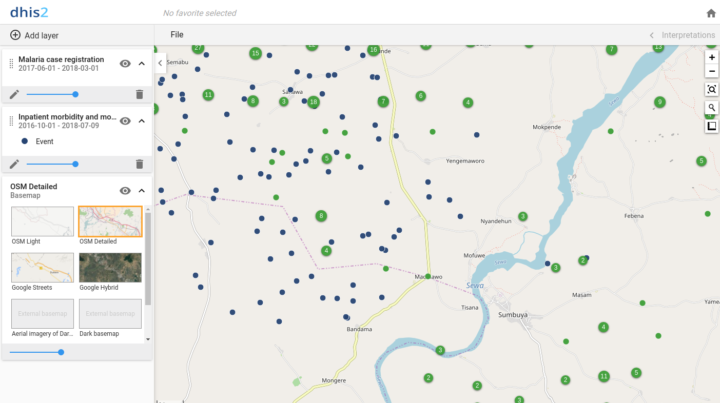Image resolution: width=720 pixels, height=403 pixels.
Task: Collapse the OSM Detailed basemap card
Action: 141,190
